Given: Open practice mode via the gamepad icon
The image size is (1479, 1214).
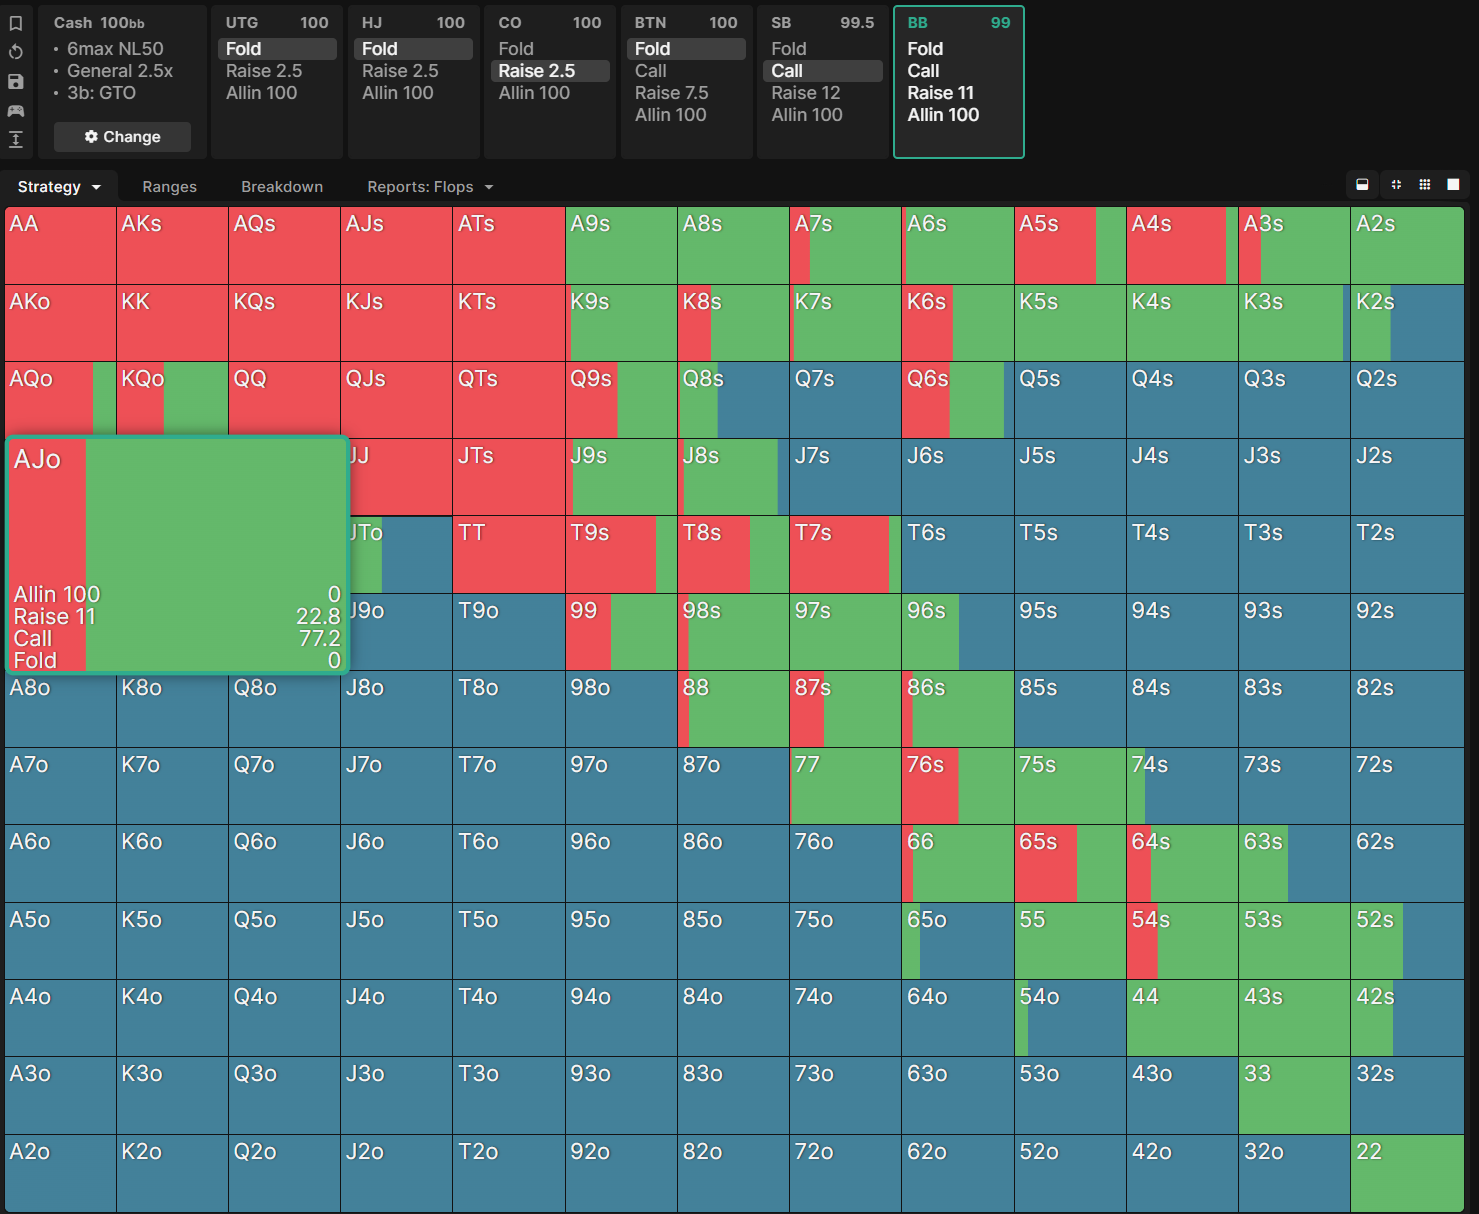Looking at the screenshot, I should point(16,110).
